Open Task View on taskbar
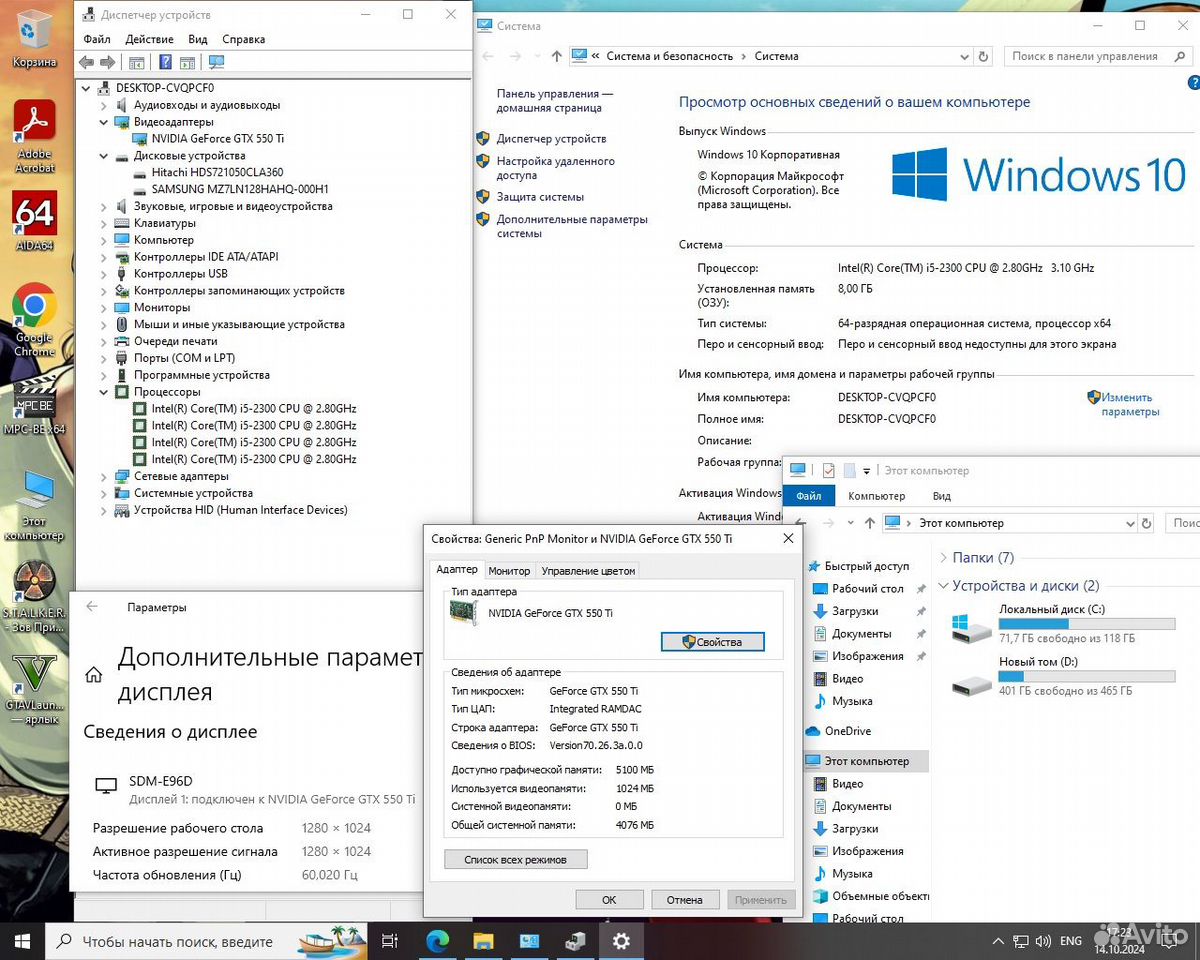This screenshot has height=960, width=1200. [390, 941]
